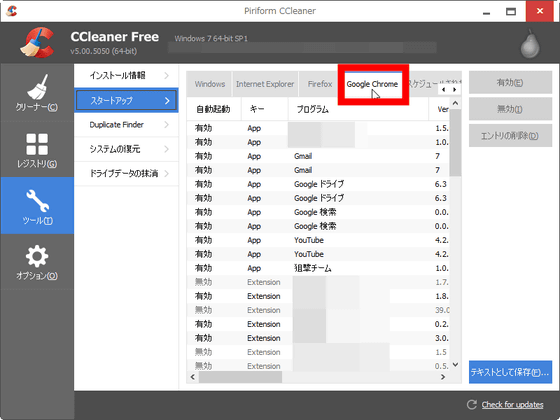Click the small CCleaner icon in the title bar
The width and height of the screenshot is (560, 420).
(x=12, y=11)
